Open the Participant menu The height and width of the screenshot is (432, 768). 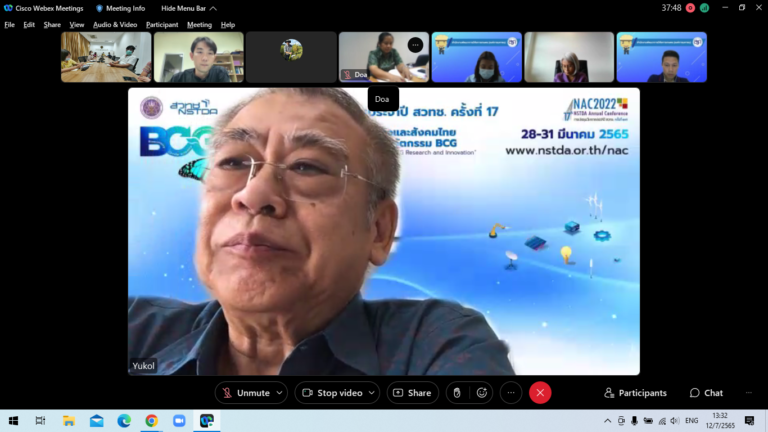162,24
